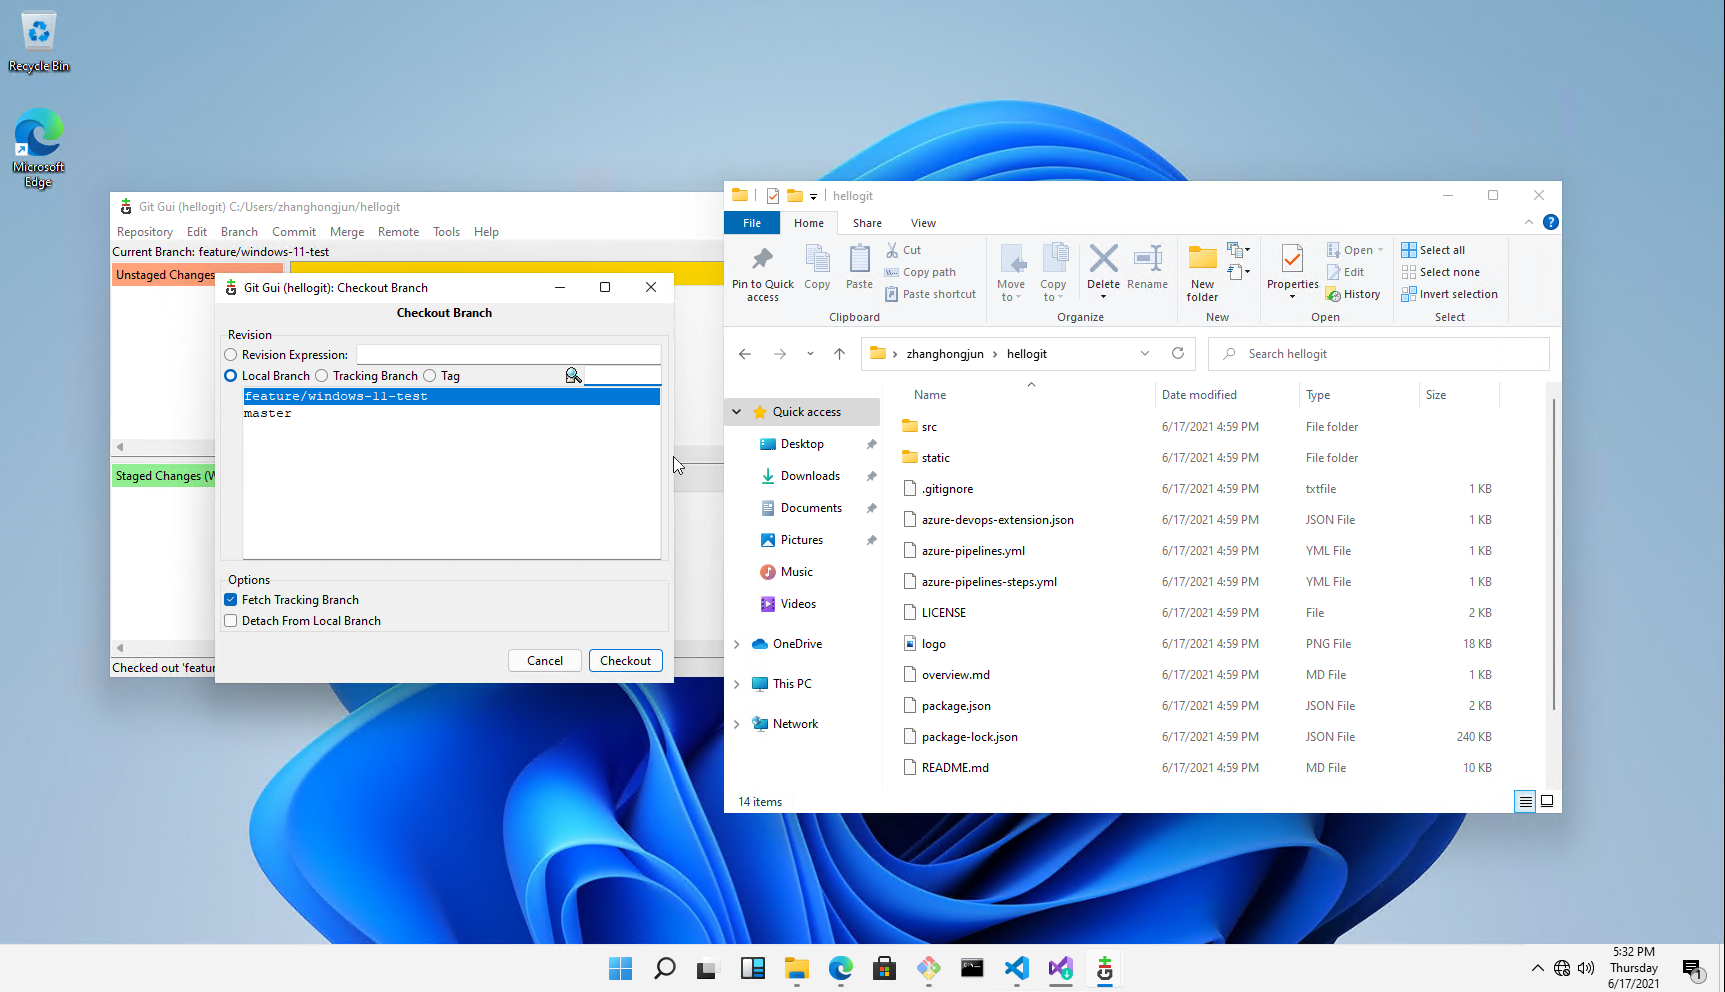1725x992 pixels.
Task: Click Explorer file list vertical scrollbar
Action: 1554,555
